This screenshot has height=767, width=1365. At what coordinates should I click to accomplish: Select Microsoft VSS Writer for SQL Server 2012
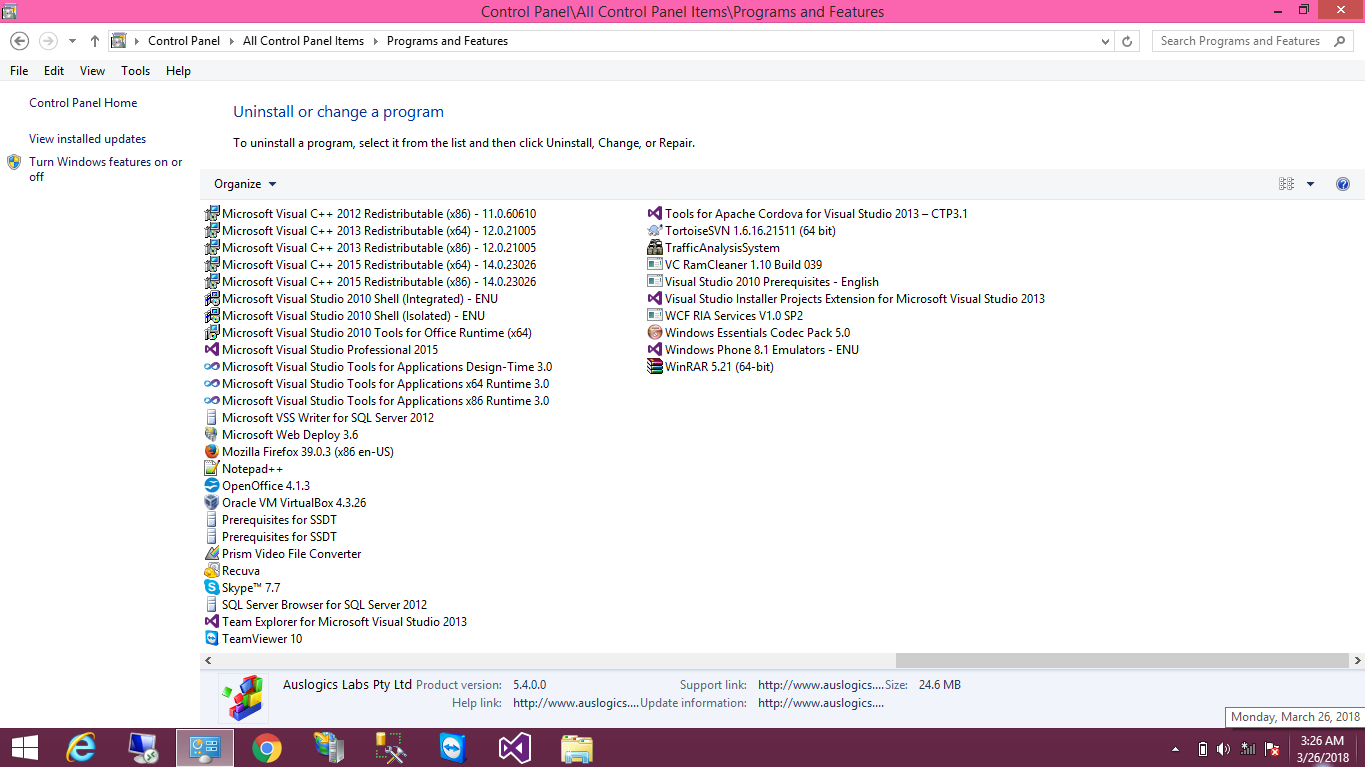coord(319,418)
